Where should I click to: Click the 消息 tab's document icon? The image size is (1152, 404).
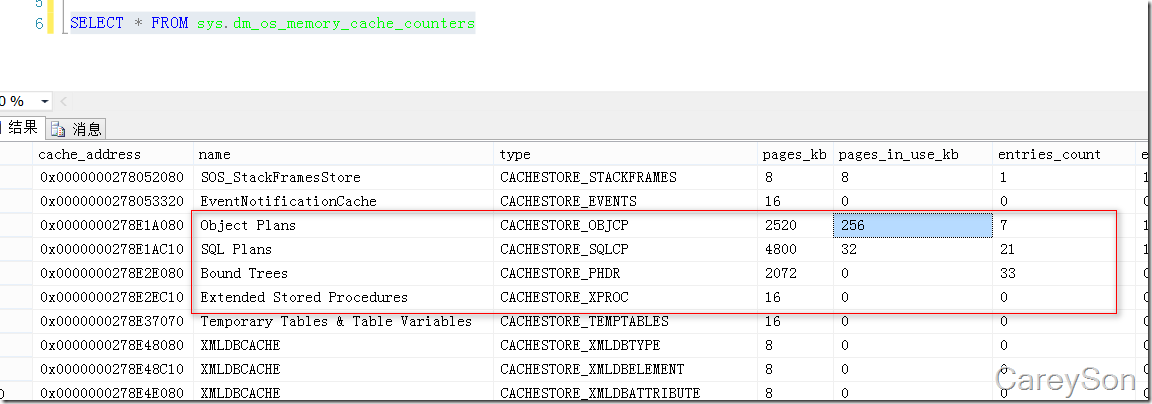[x=58, y=129]
